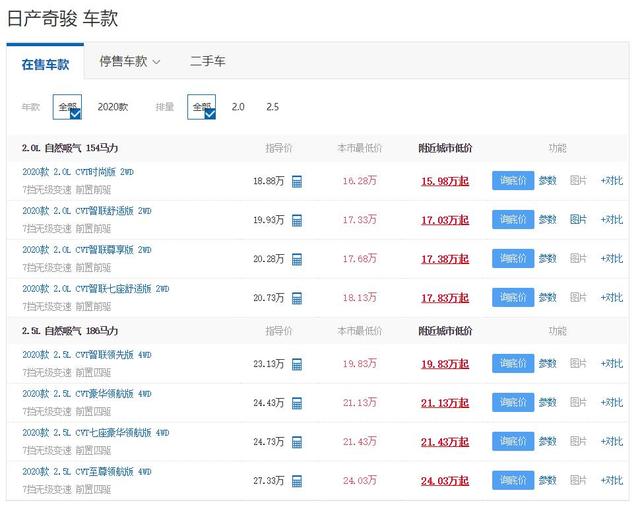Click 询底价 for the 23.13万 model

pos(513,363)
